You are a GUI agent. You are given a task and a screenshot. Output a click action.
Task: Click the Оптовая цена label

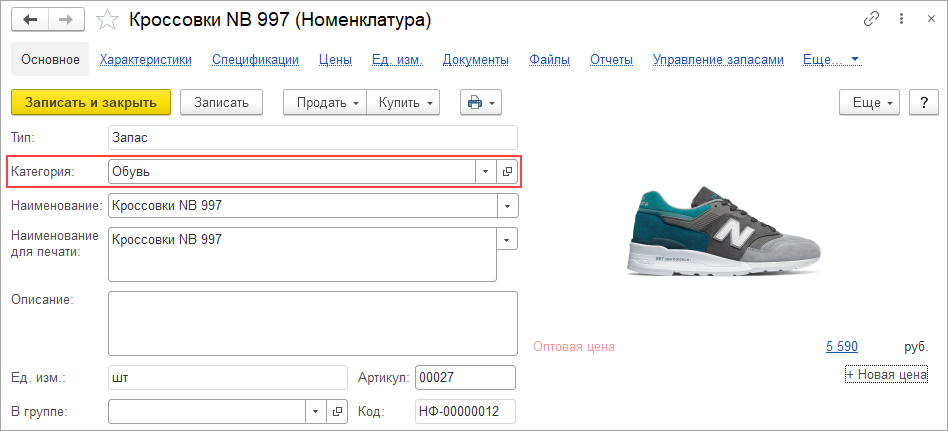click(x=574, y=346)
